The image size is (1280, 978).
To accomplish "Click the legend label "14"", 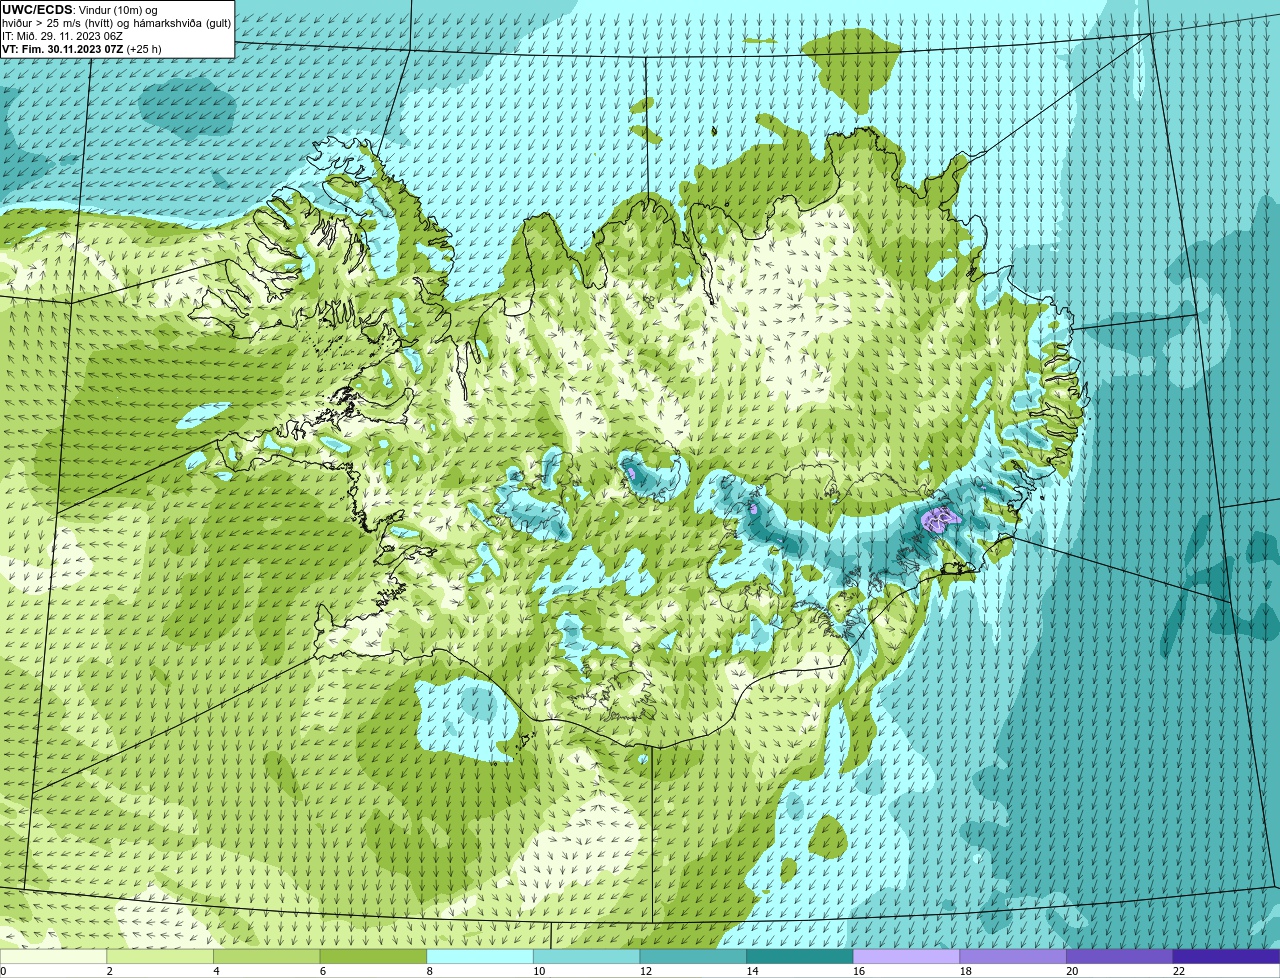I will (x=752, y=971).
